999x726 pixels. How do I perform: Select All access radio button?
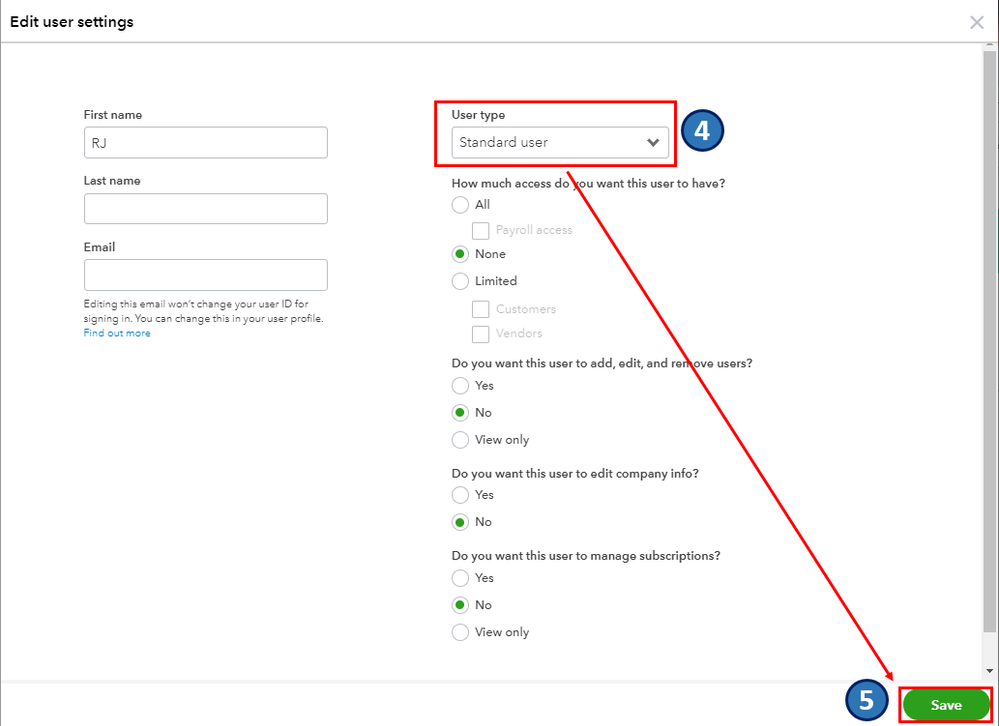pos(460,205)
